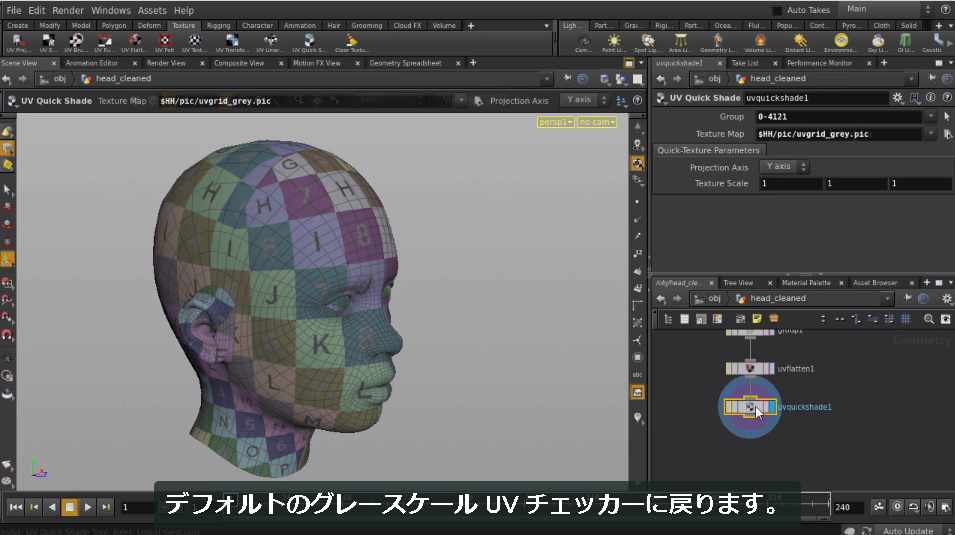The height and width of the screenshot is (535, 955).
Task: Click the UV Transform shelf tool
Action: coord(232,42)
